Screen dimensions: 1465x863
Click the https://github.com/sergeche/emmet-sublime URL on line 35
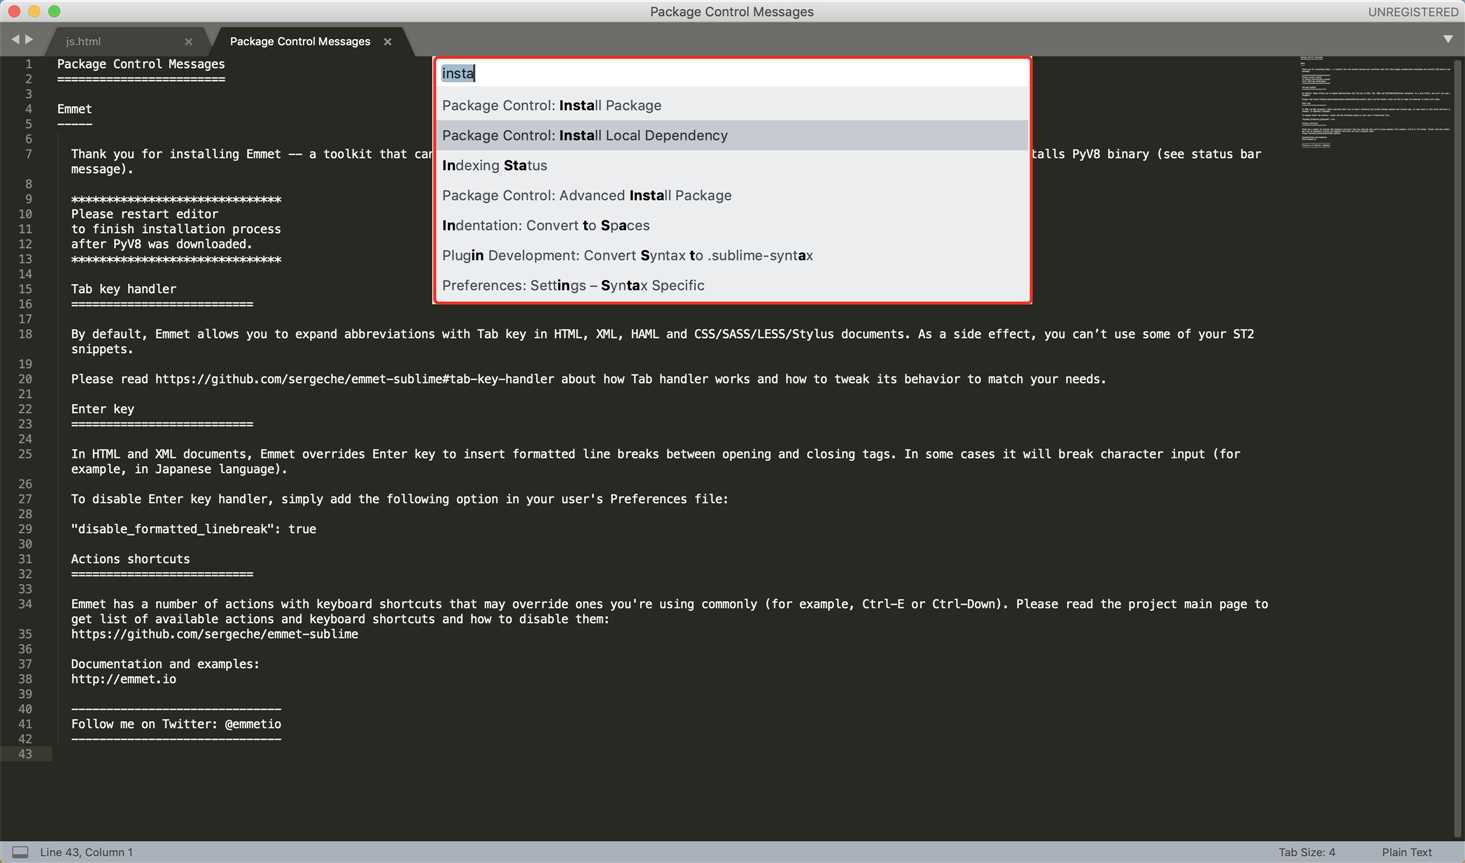[214, 634]
